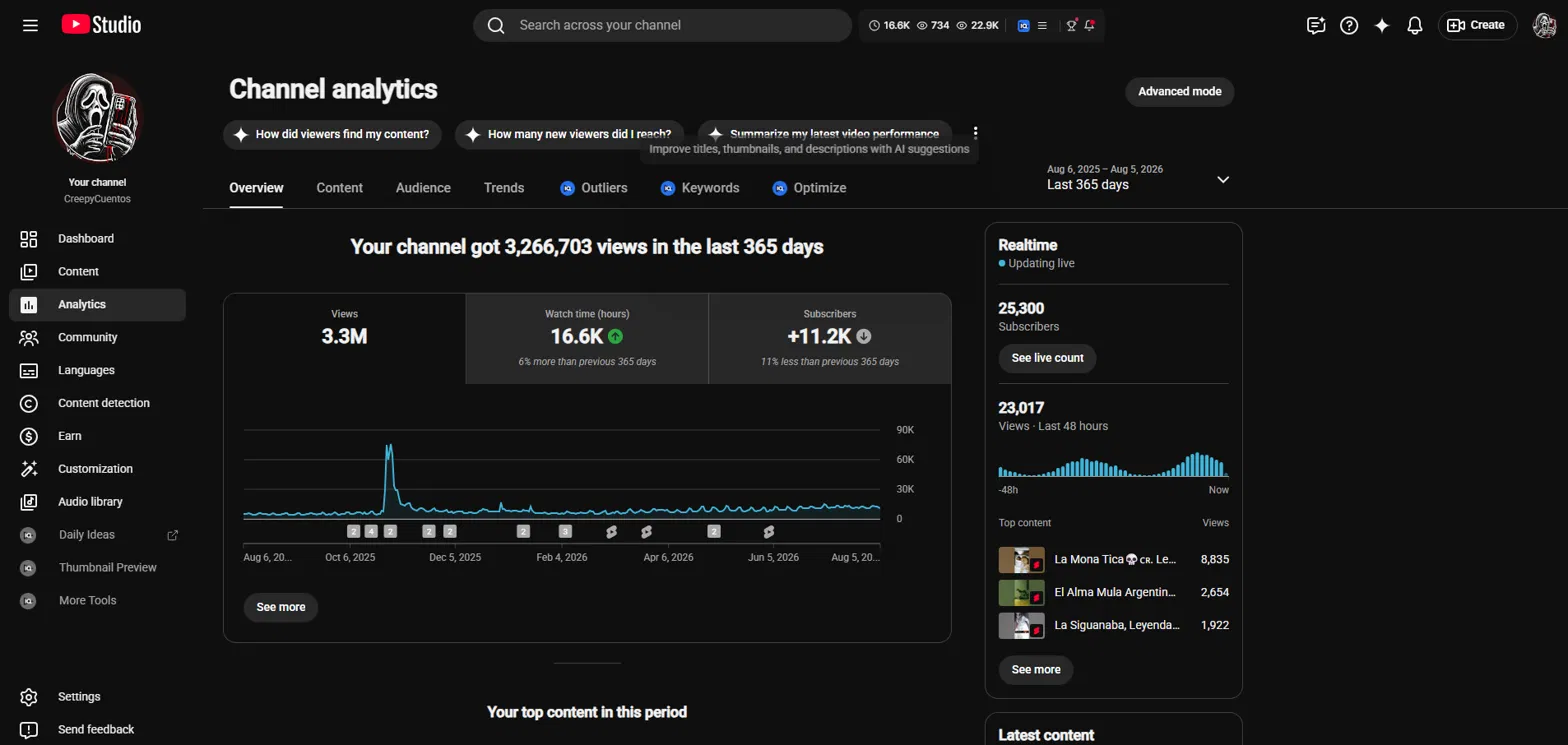The width and height of the screenshot is (1568, 745).
Task: Switch to the Audience tab
Action: click(423, 188)
